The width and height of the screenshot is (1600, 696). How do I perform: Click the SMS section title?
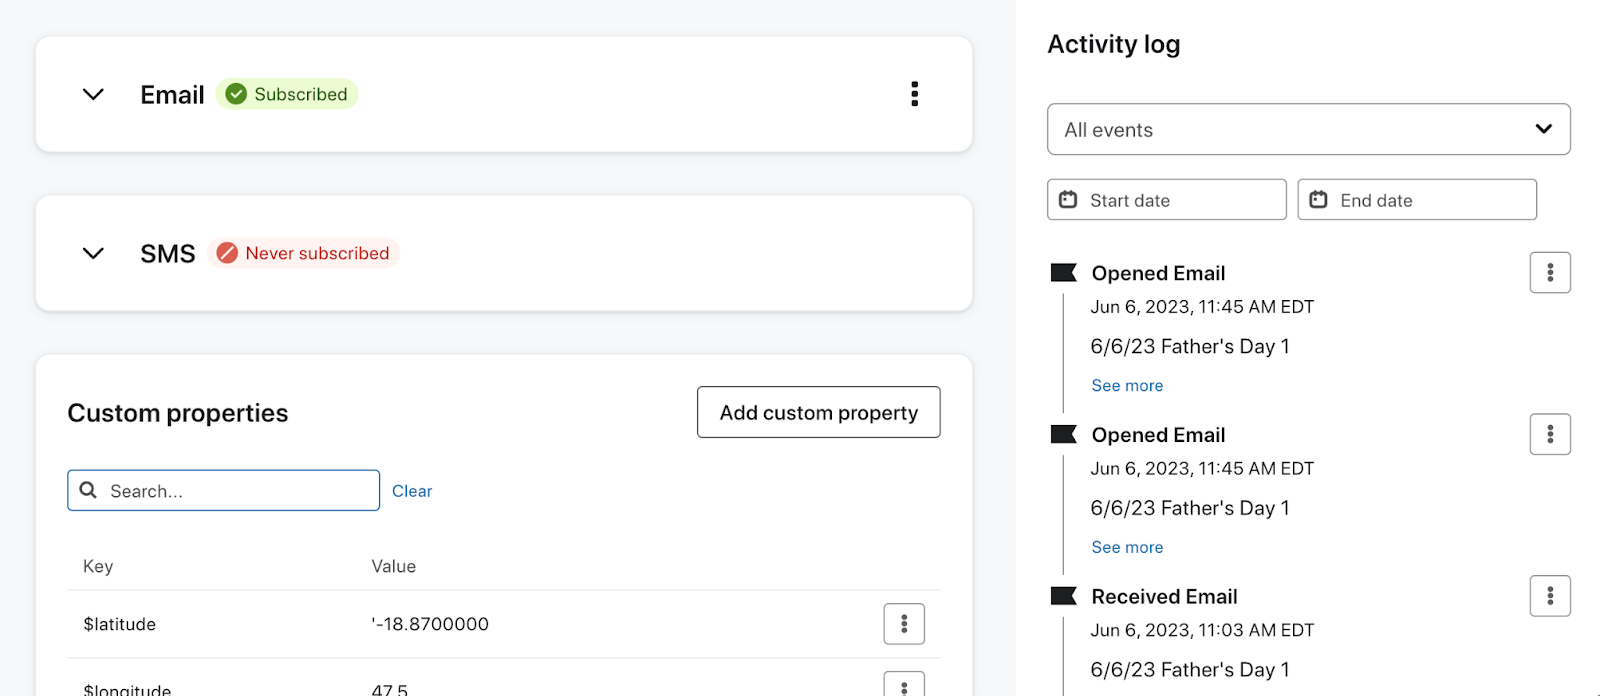click(x=168, y=254)
